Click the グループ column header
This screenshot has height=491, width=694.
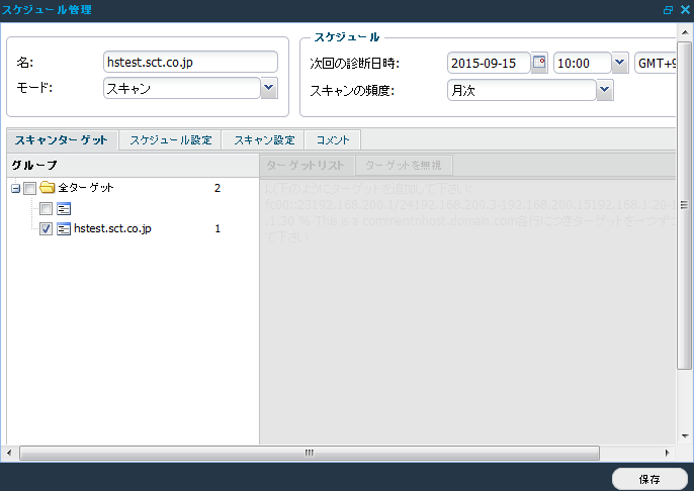(x=133, y=166)
